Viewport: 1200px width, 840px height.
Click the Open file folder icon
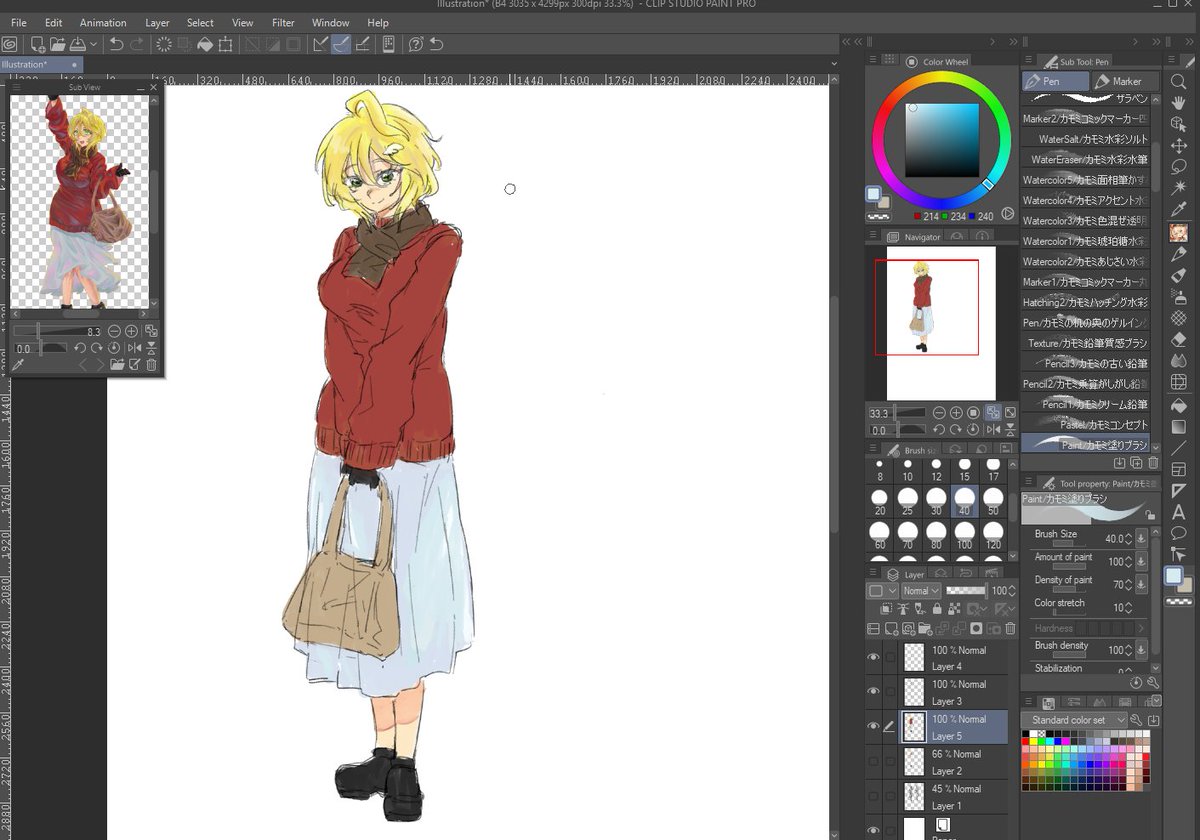tap(58, 44)
